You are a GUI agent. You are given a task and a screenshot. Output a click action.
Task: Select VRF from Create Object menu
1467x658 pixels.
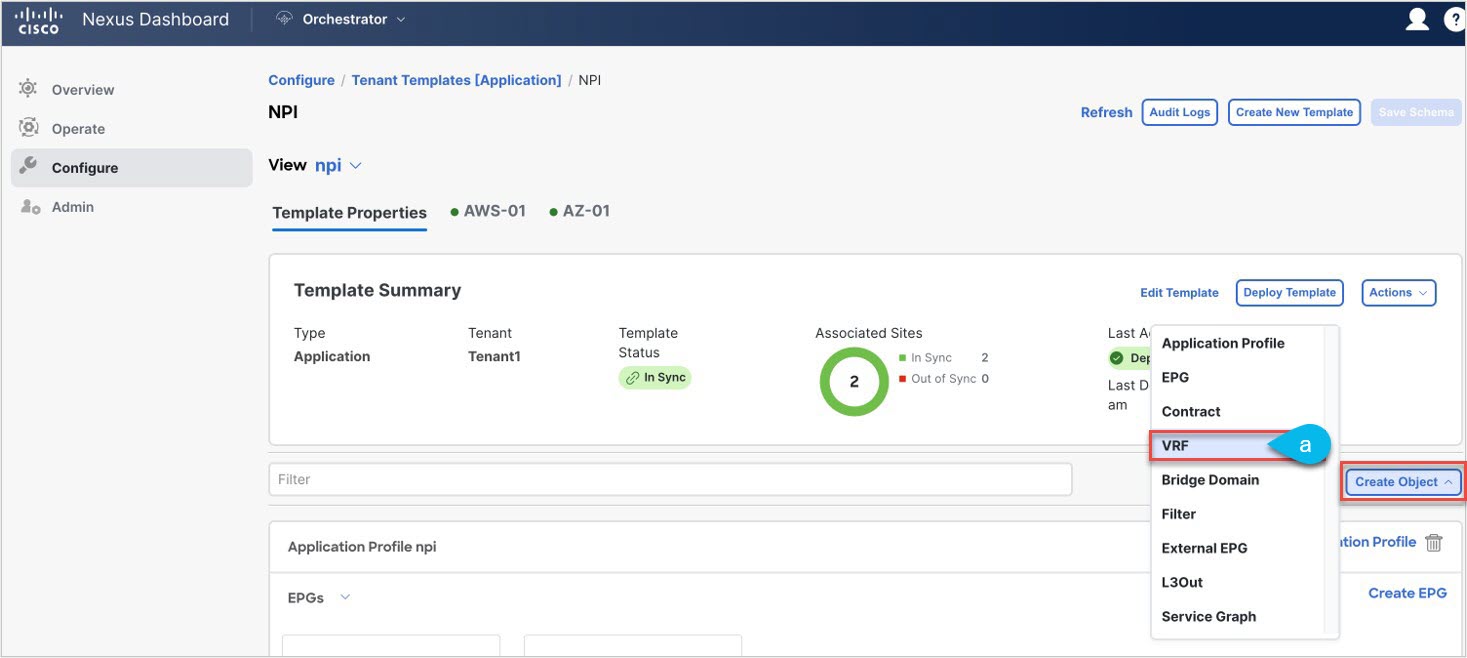click(1175, 446)
